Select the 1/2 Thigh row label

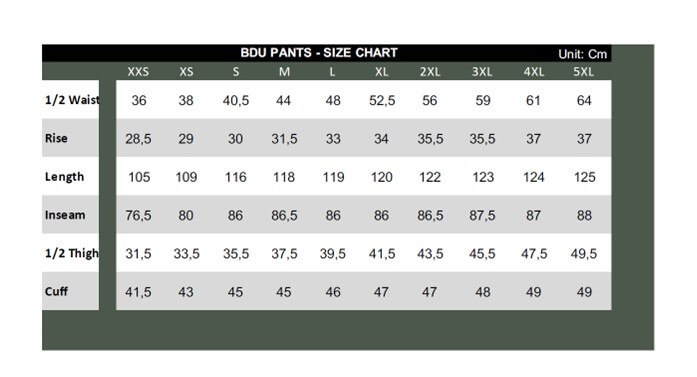72,253
